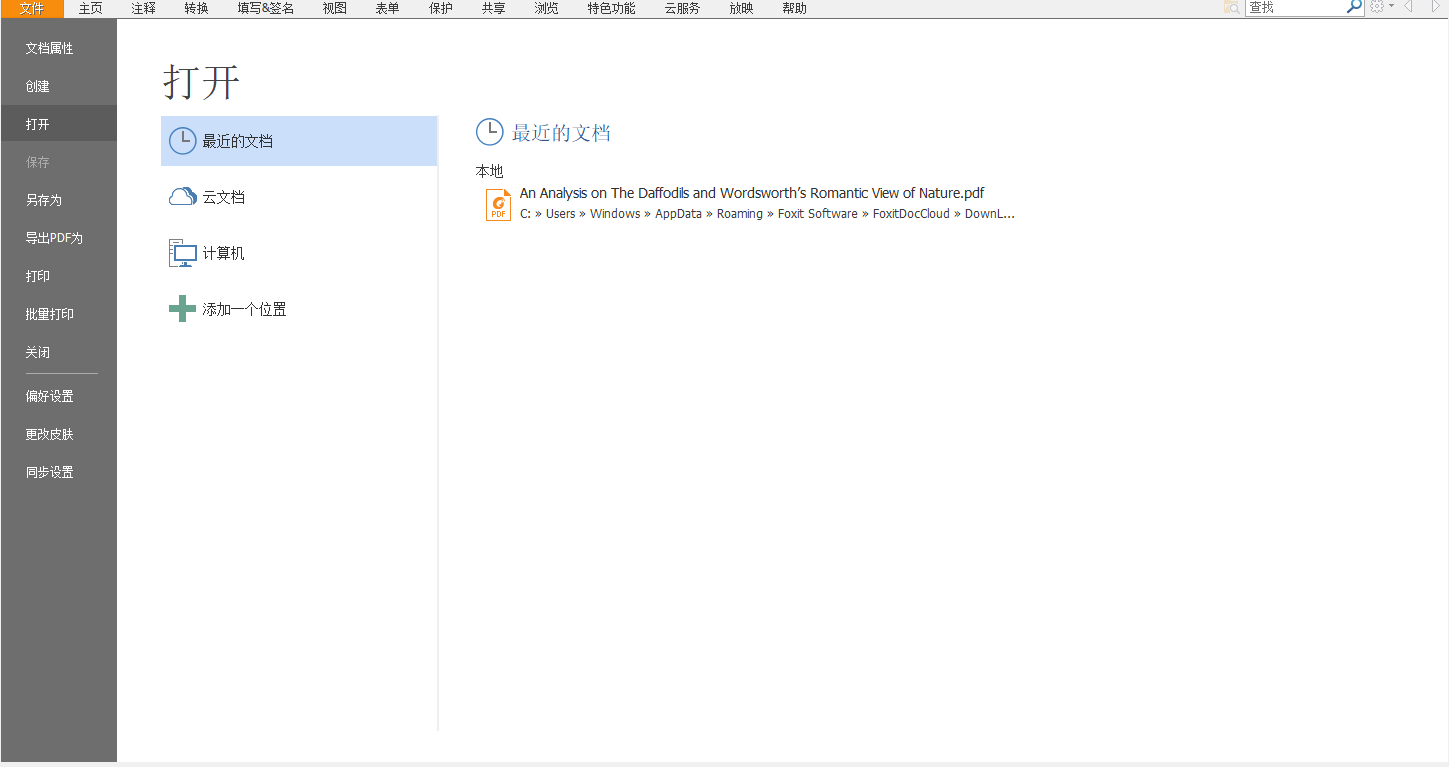Open the 特色功能 ribbon tab
The image size is (1449, 767).
(x=611, y=8)
